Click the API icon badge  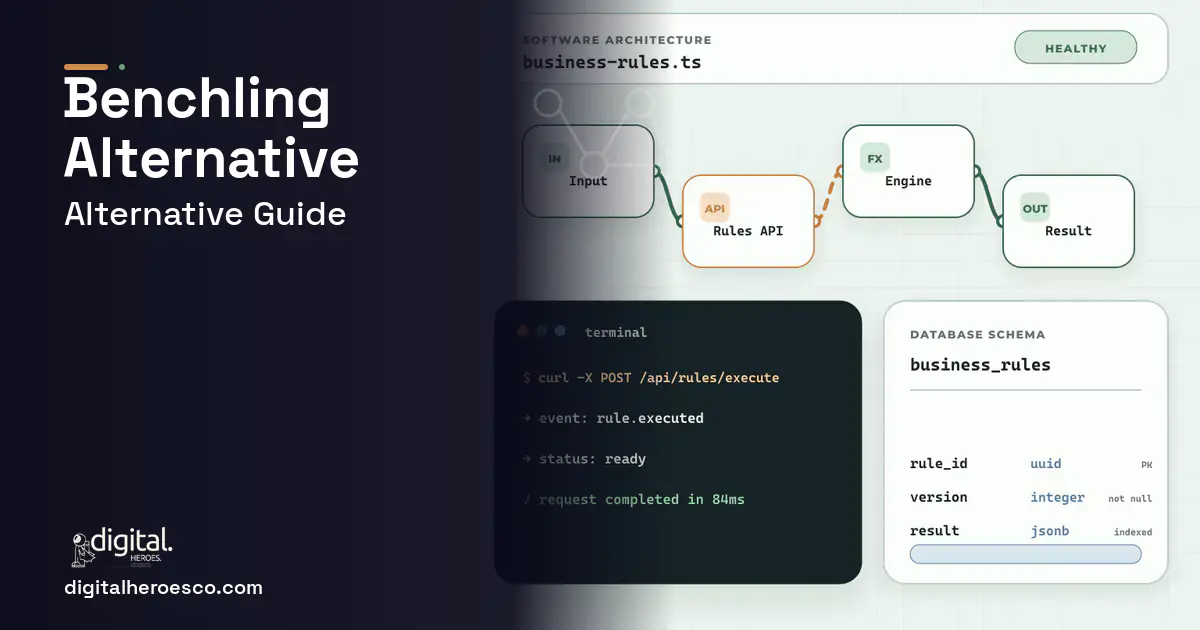click(x=714, y=208)
